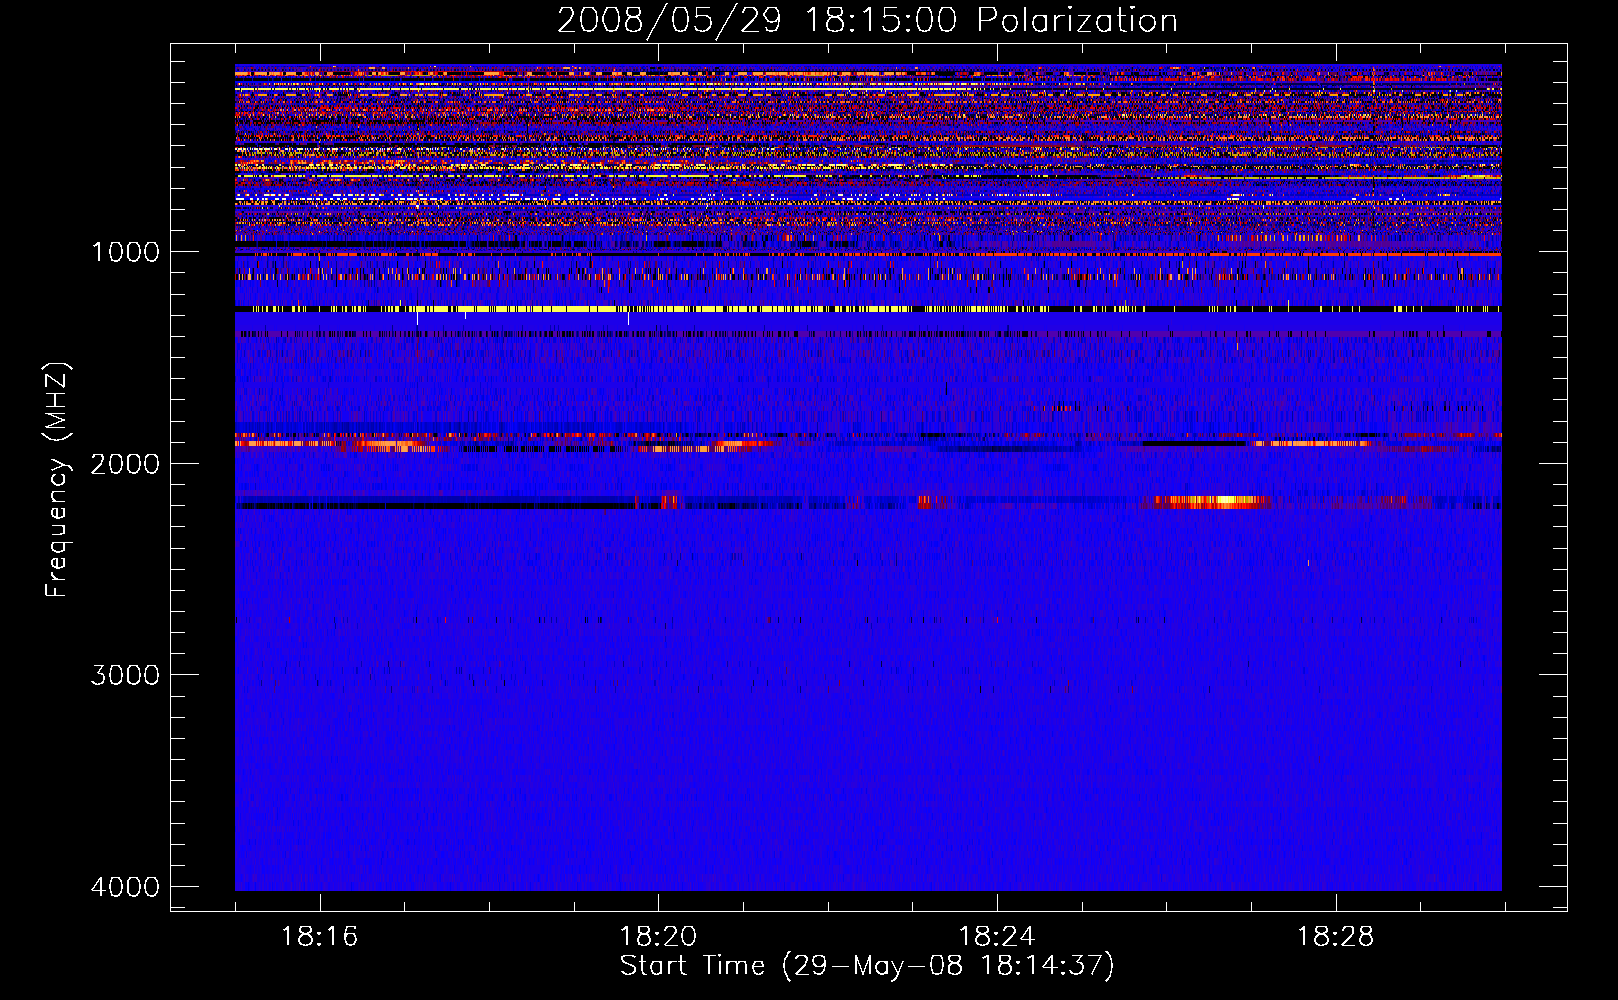
Task: Click the 18:16 time tick label
Action: click(319, 937)
